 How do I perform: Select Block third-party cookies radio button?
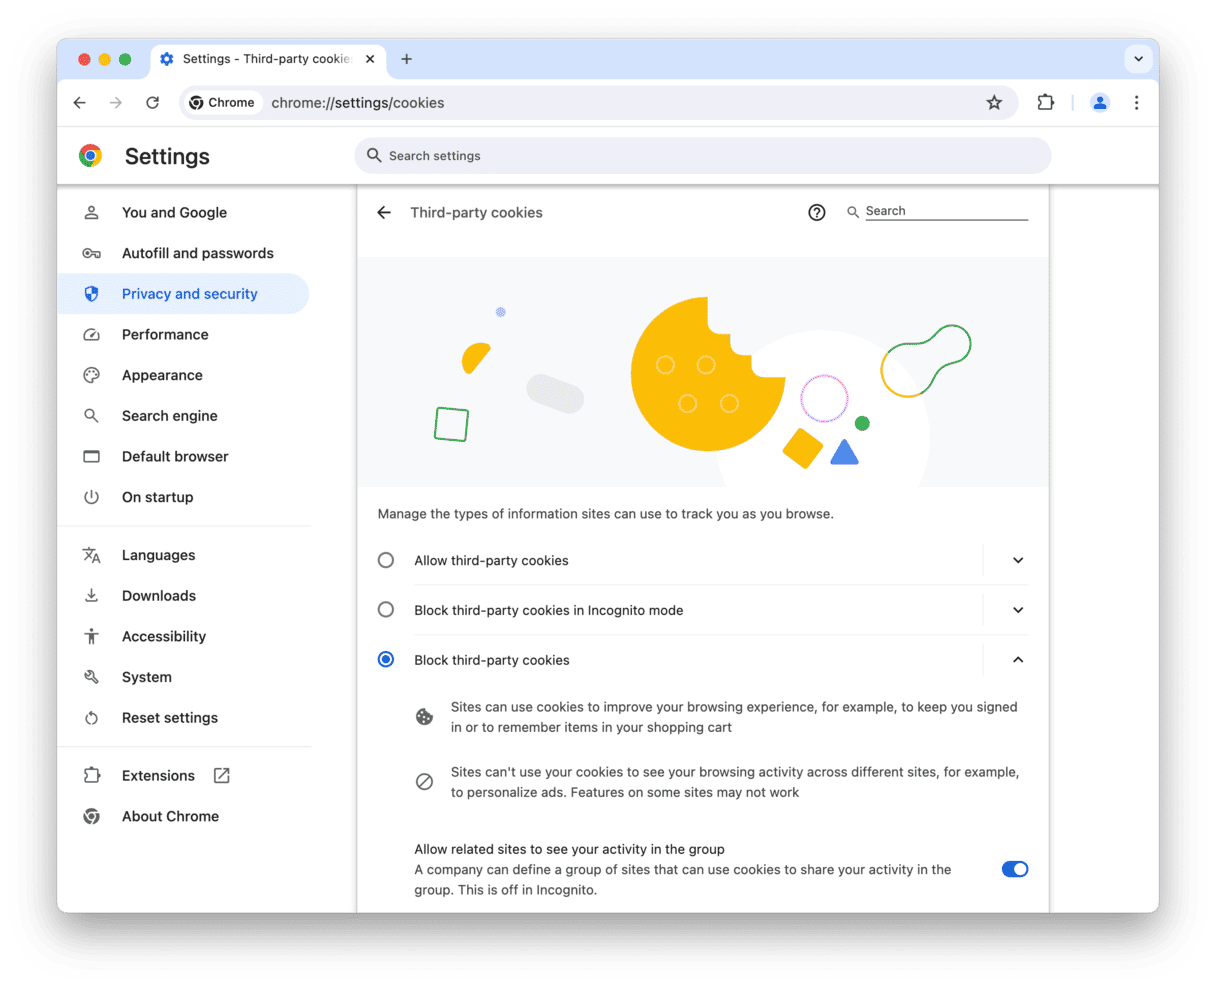386,660
